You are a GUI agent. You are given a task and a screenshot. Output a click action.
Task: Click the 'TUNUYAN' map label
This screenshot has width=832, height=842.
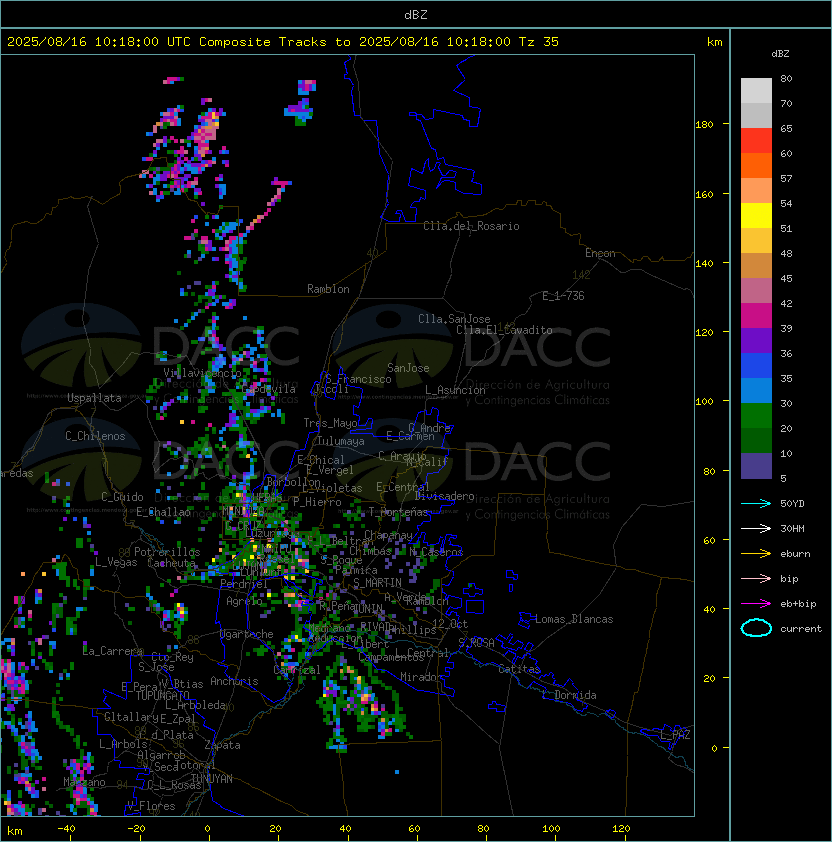(212, 779)
